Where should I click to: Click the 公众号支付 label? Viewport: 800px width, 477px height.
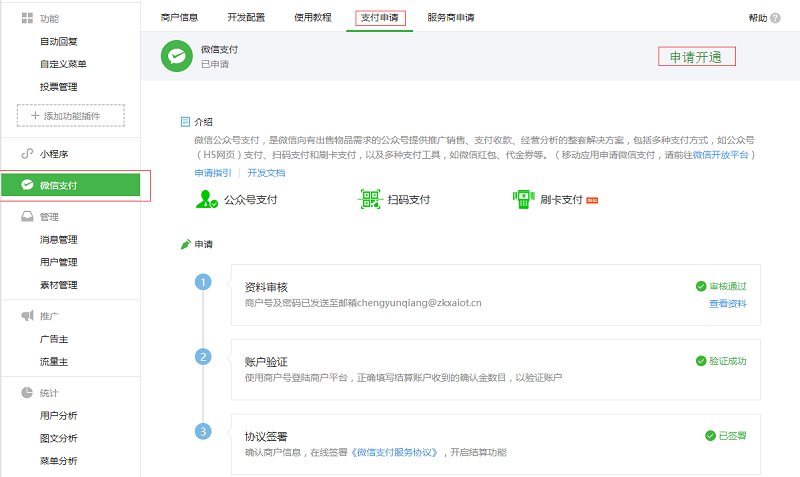(x=251, y=199)
